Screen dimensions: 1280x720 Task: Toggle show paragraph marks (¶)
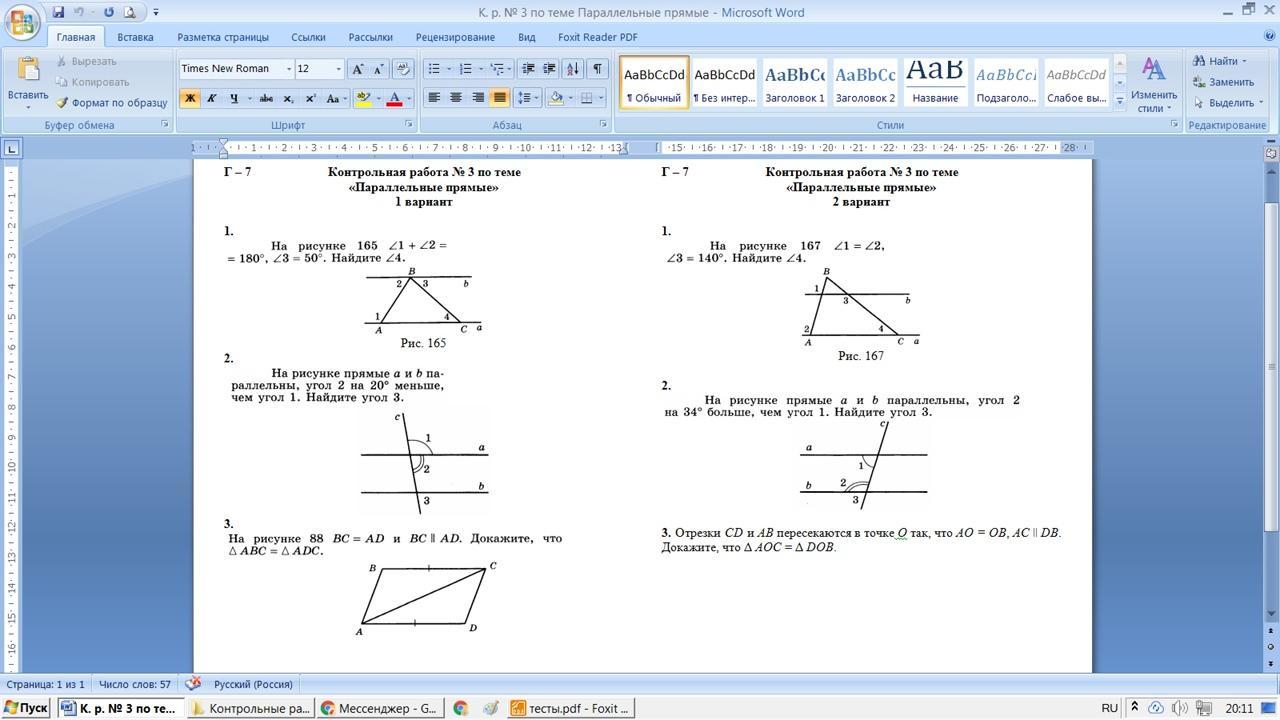[597, 69]
